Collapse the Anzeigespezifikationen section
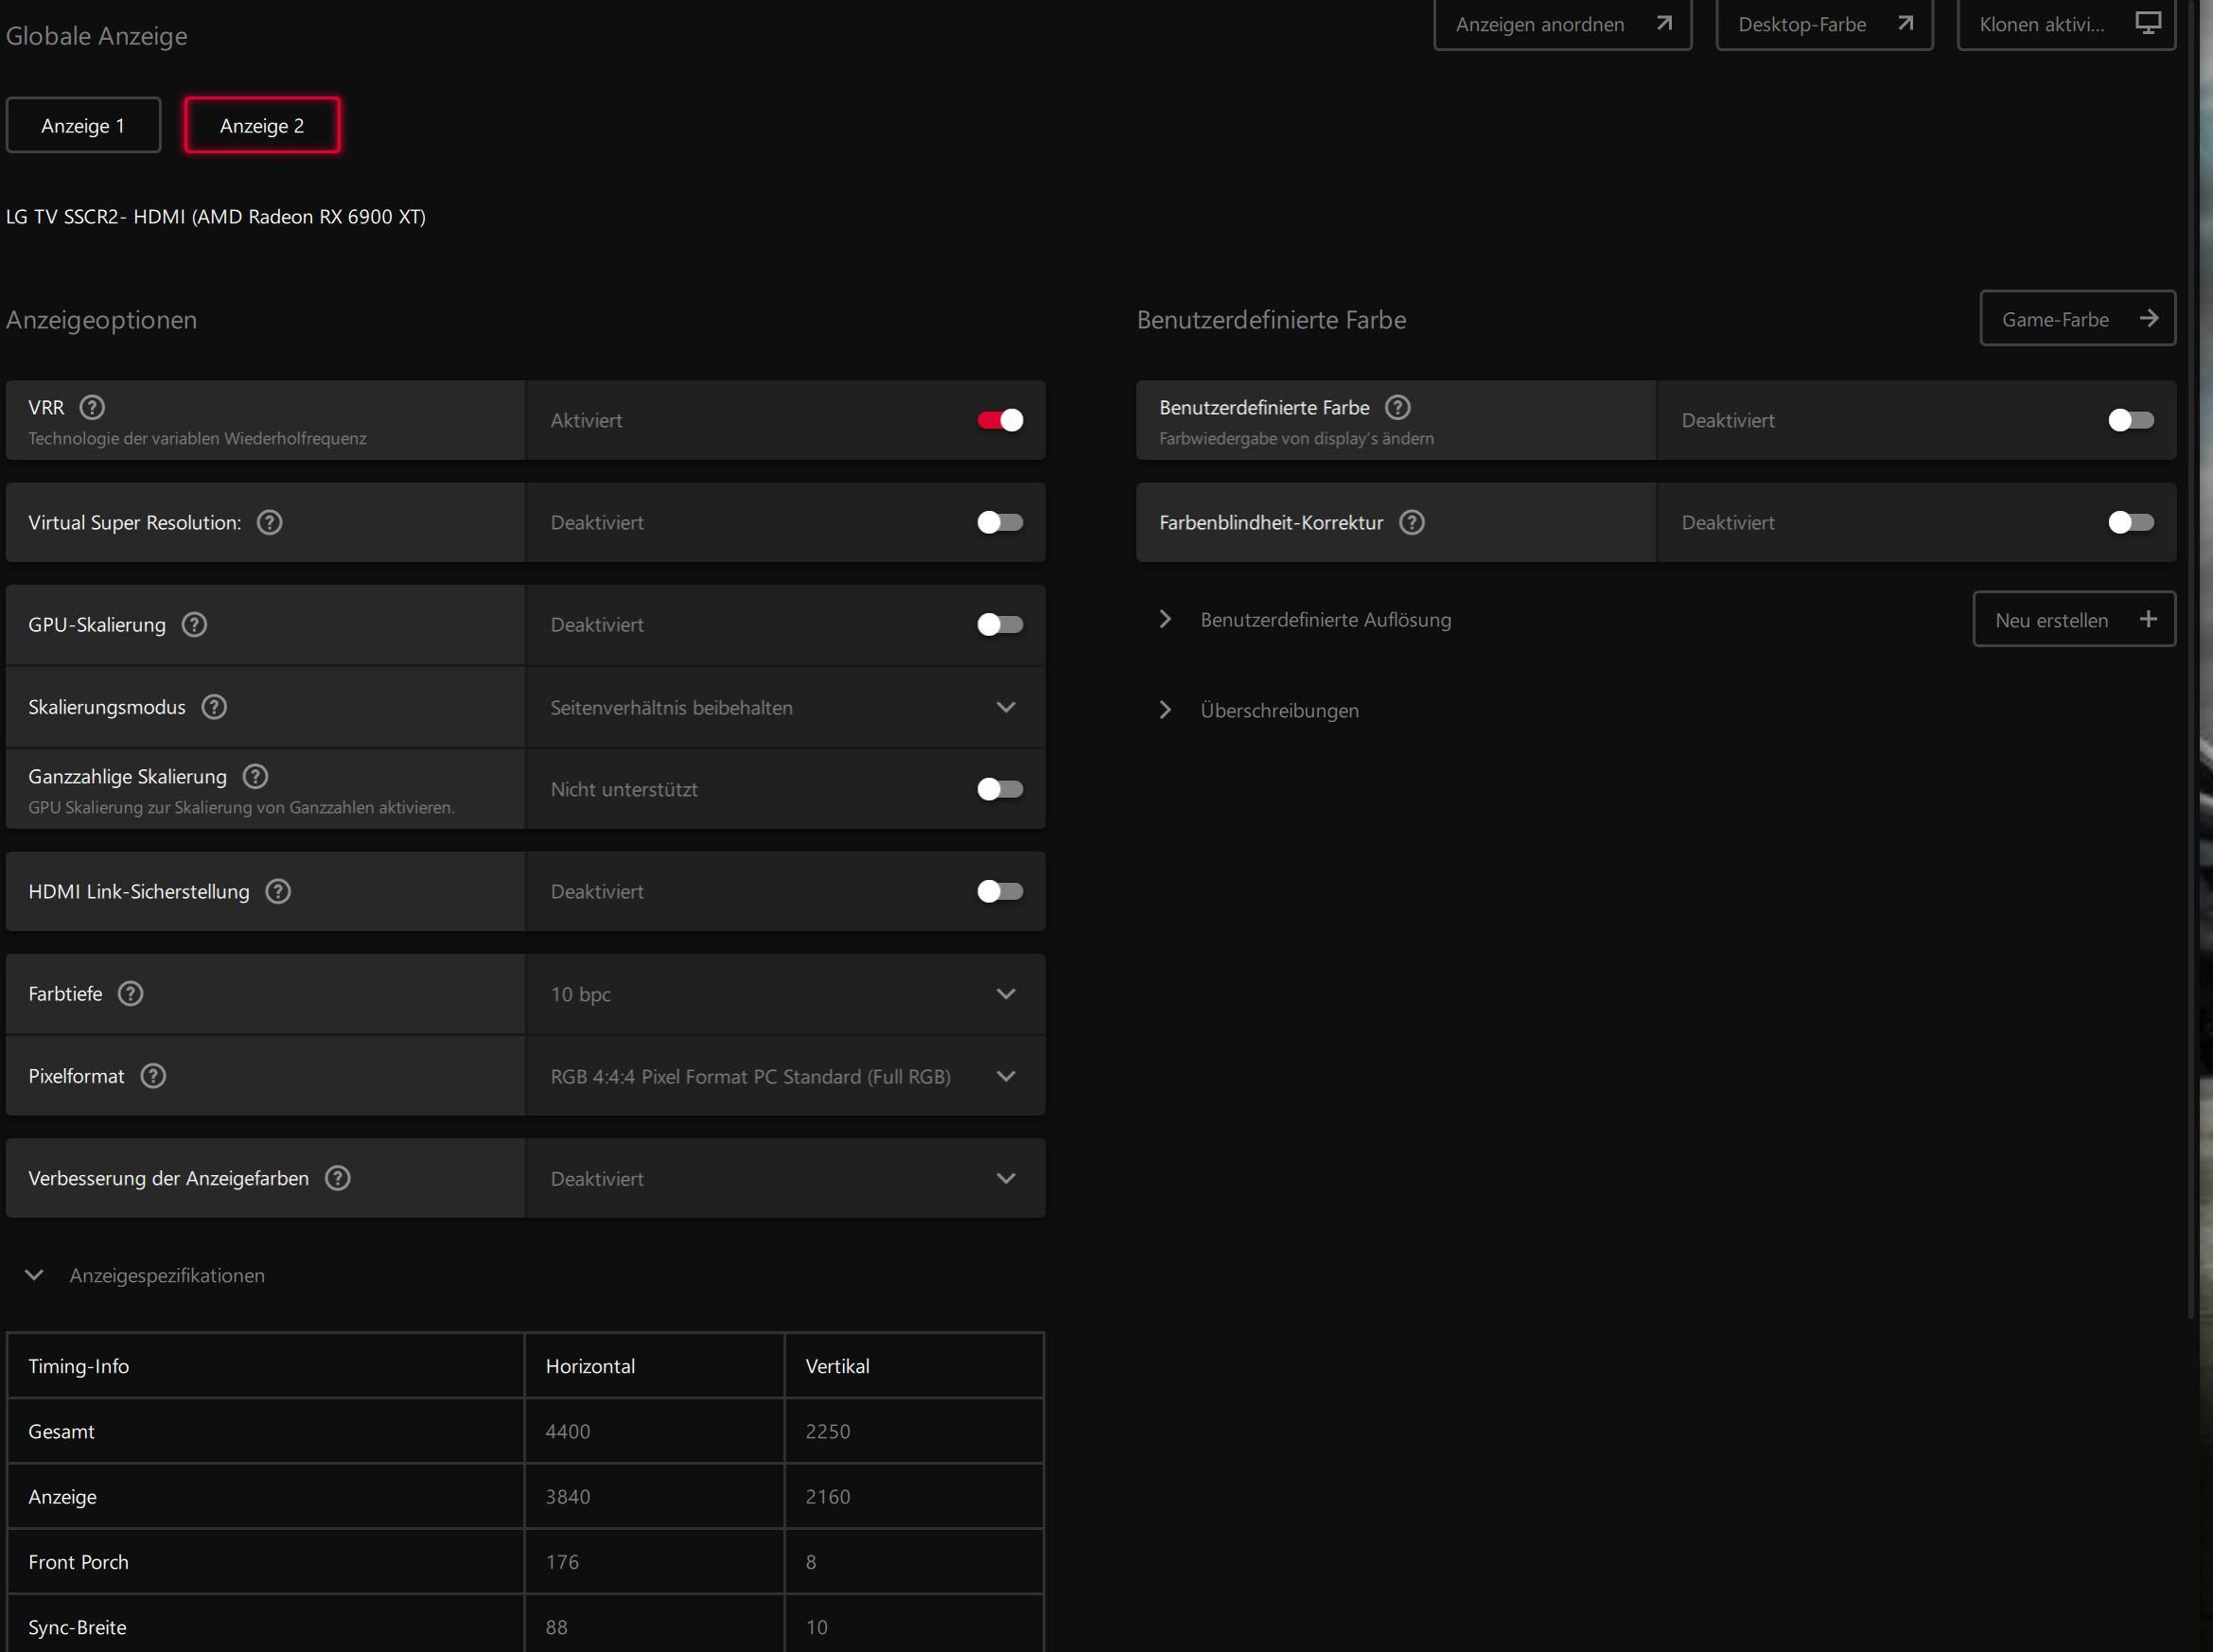Viewport: 2213px width, 1652px height. pos(34,1275)
